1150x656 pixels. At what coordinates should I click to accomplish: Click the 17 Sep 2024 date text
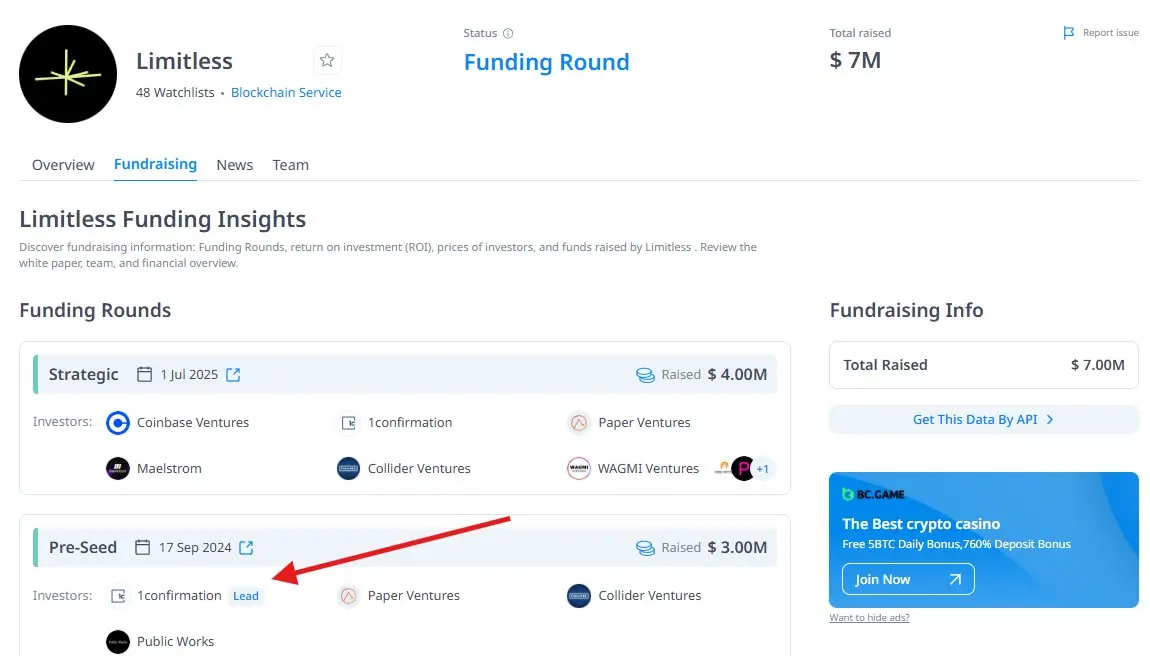tap(195, 548)
